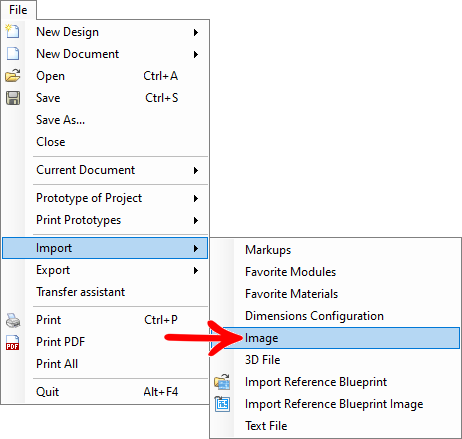Viewport: 462px width, 439px height.
Task: Click the Print printer icon
Action: (x=13, y=320)
